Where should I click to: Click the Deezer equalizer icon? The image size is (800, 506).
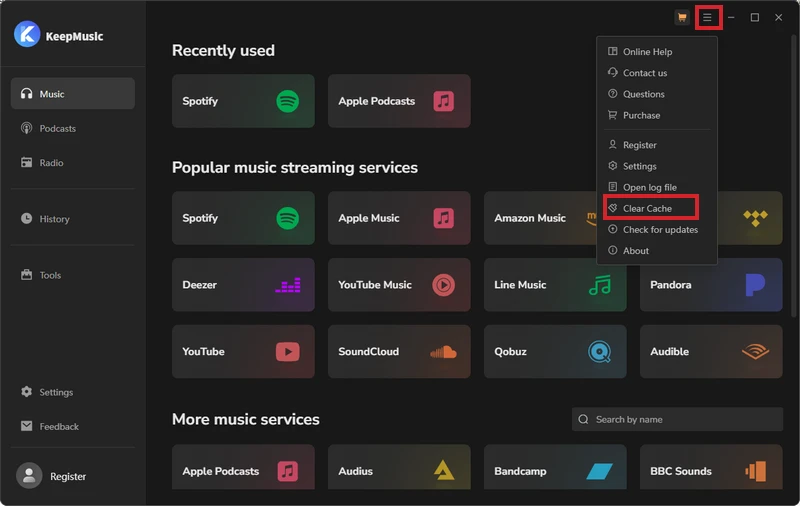click(x=288, y=285)
